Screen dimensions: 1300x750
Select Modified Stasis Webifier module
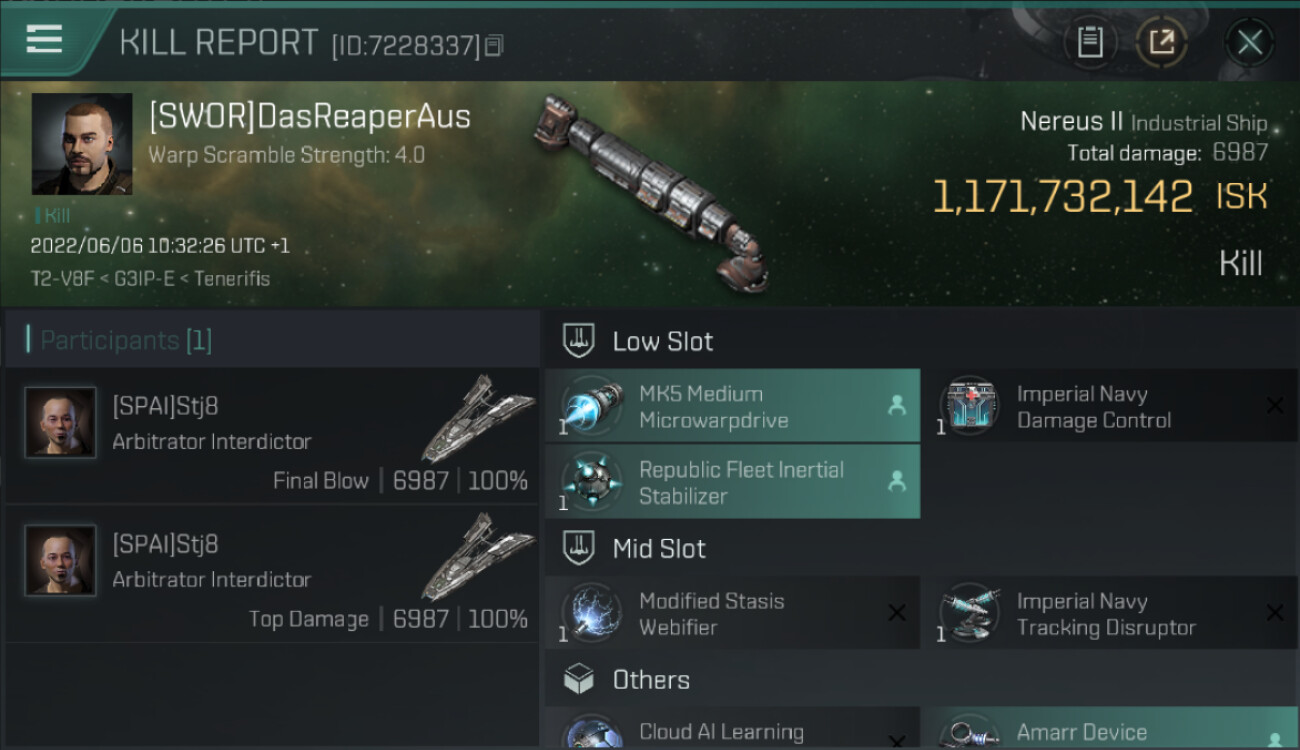pos(732,613)
